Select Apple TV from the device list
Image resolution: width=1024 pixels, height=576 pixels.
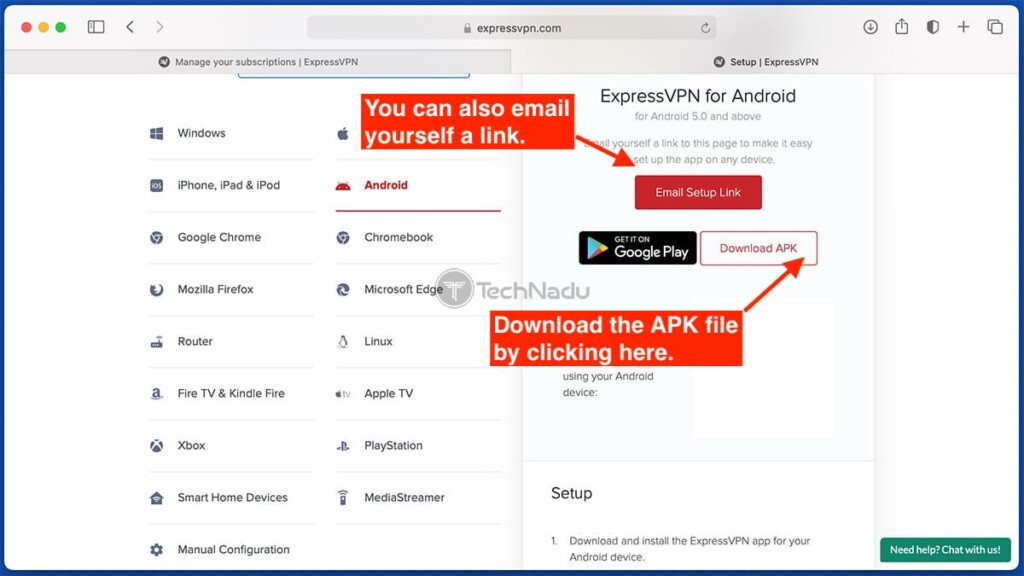(x=389, y=394)
